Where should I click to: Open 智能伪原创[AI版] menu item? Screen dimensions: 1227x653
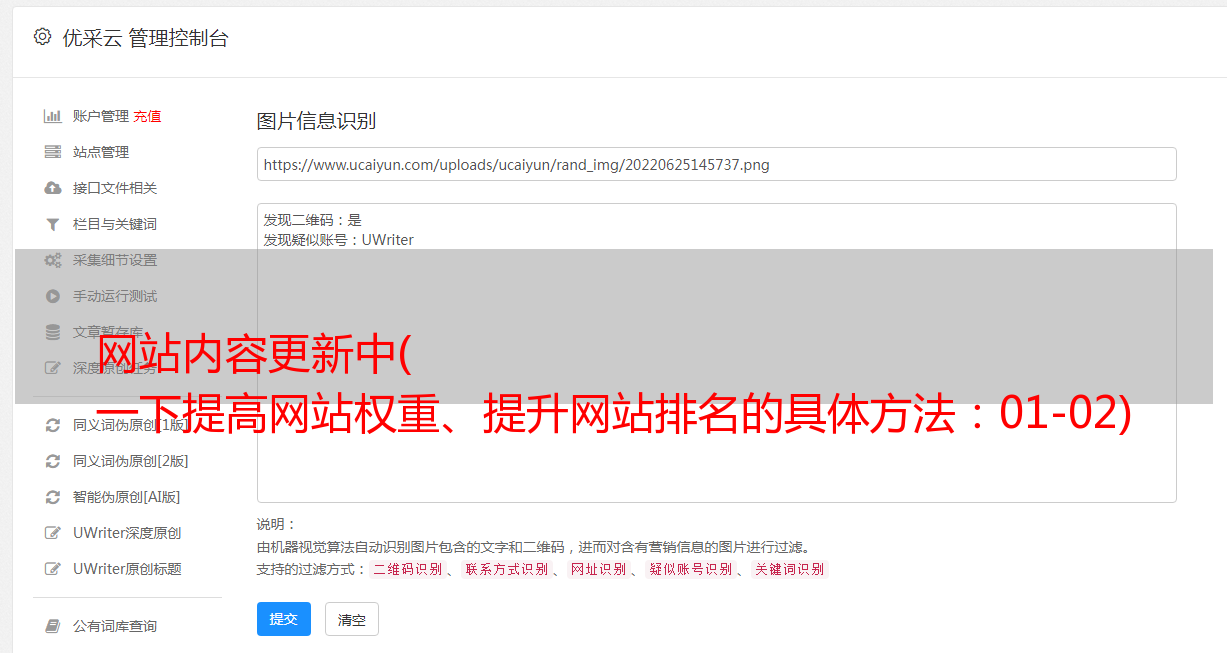click(127, 497)
